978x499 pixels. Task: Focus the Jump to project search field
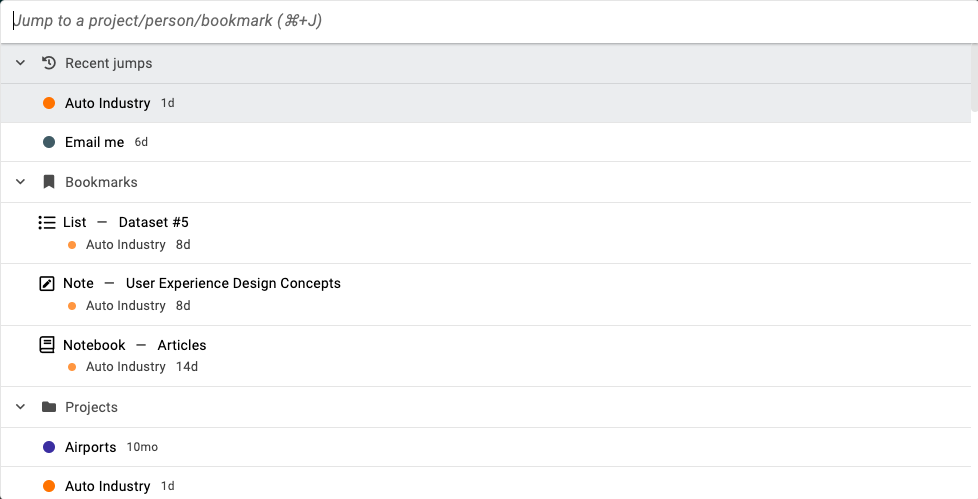[489, 21]
